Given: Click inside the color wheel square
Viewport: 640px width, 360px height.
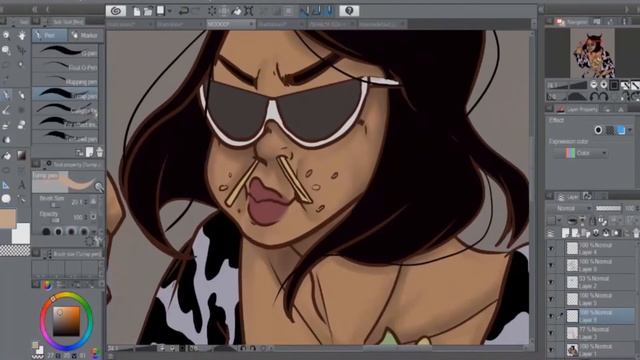Looking at the screenshot, I should tap(67, 322).
